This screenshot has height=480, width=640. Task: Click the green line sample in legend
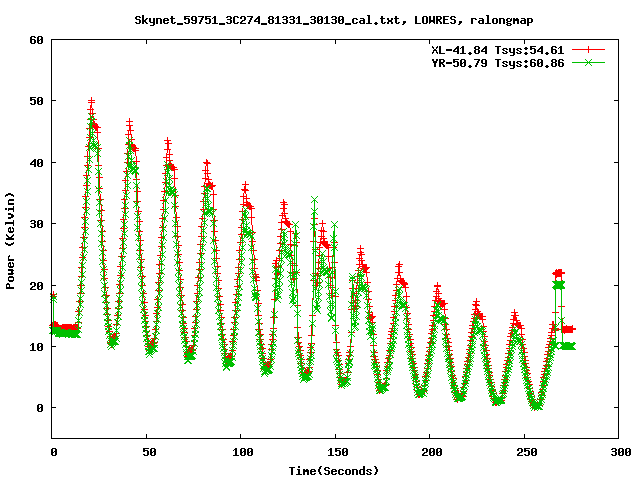click(589, 62)
